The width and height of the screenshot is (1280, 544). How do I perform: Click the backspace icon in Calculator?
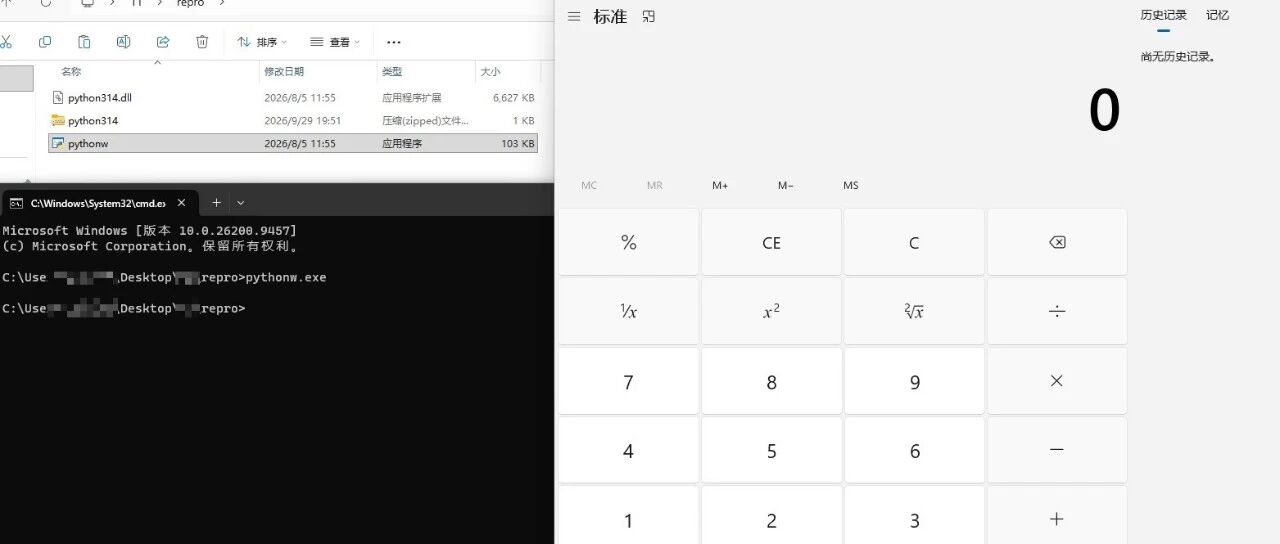1057,242
